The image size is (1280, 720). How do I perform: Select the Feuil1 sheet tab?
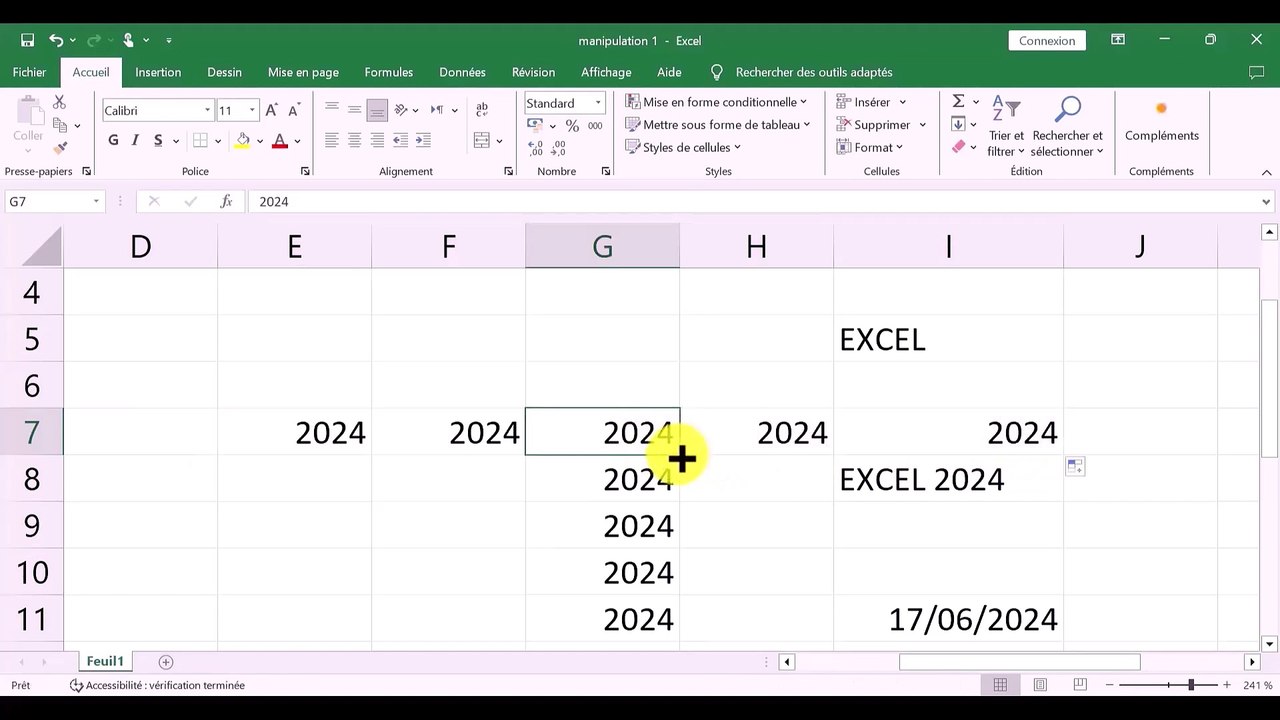click(x=105, y=662)
